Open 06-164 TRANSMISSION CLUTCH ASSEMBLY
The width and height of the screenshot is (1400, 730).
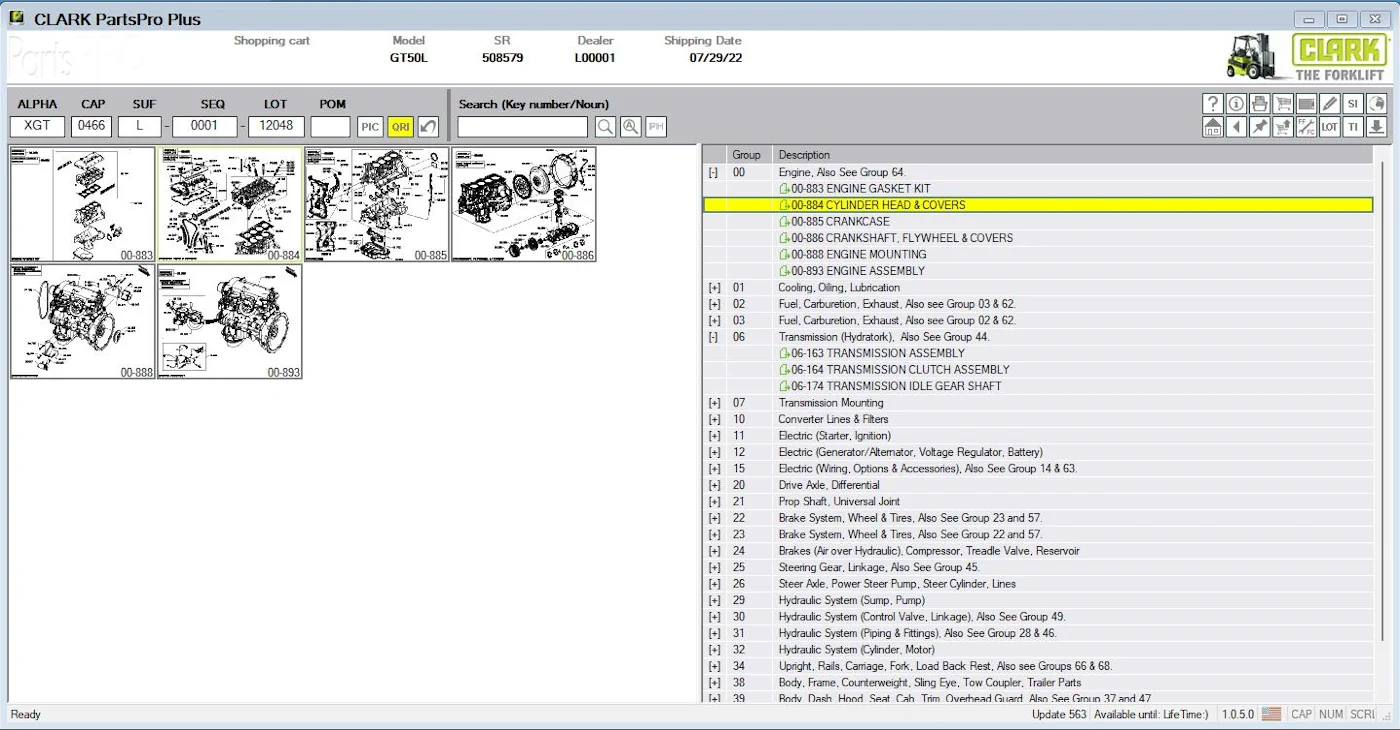point(894,370)
